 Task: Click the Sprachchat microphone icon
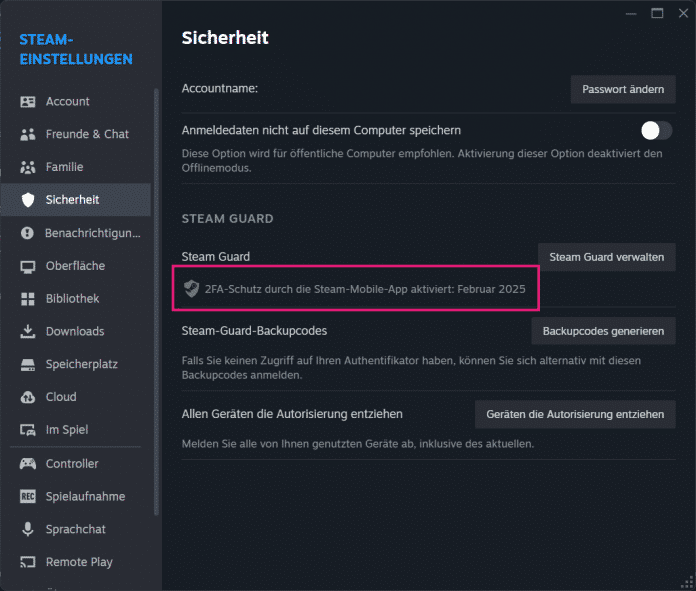coord(28,529)
